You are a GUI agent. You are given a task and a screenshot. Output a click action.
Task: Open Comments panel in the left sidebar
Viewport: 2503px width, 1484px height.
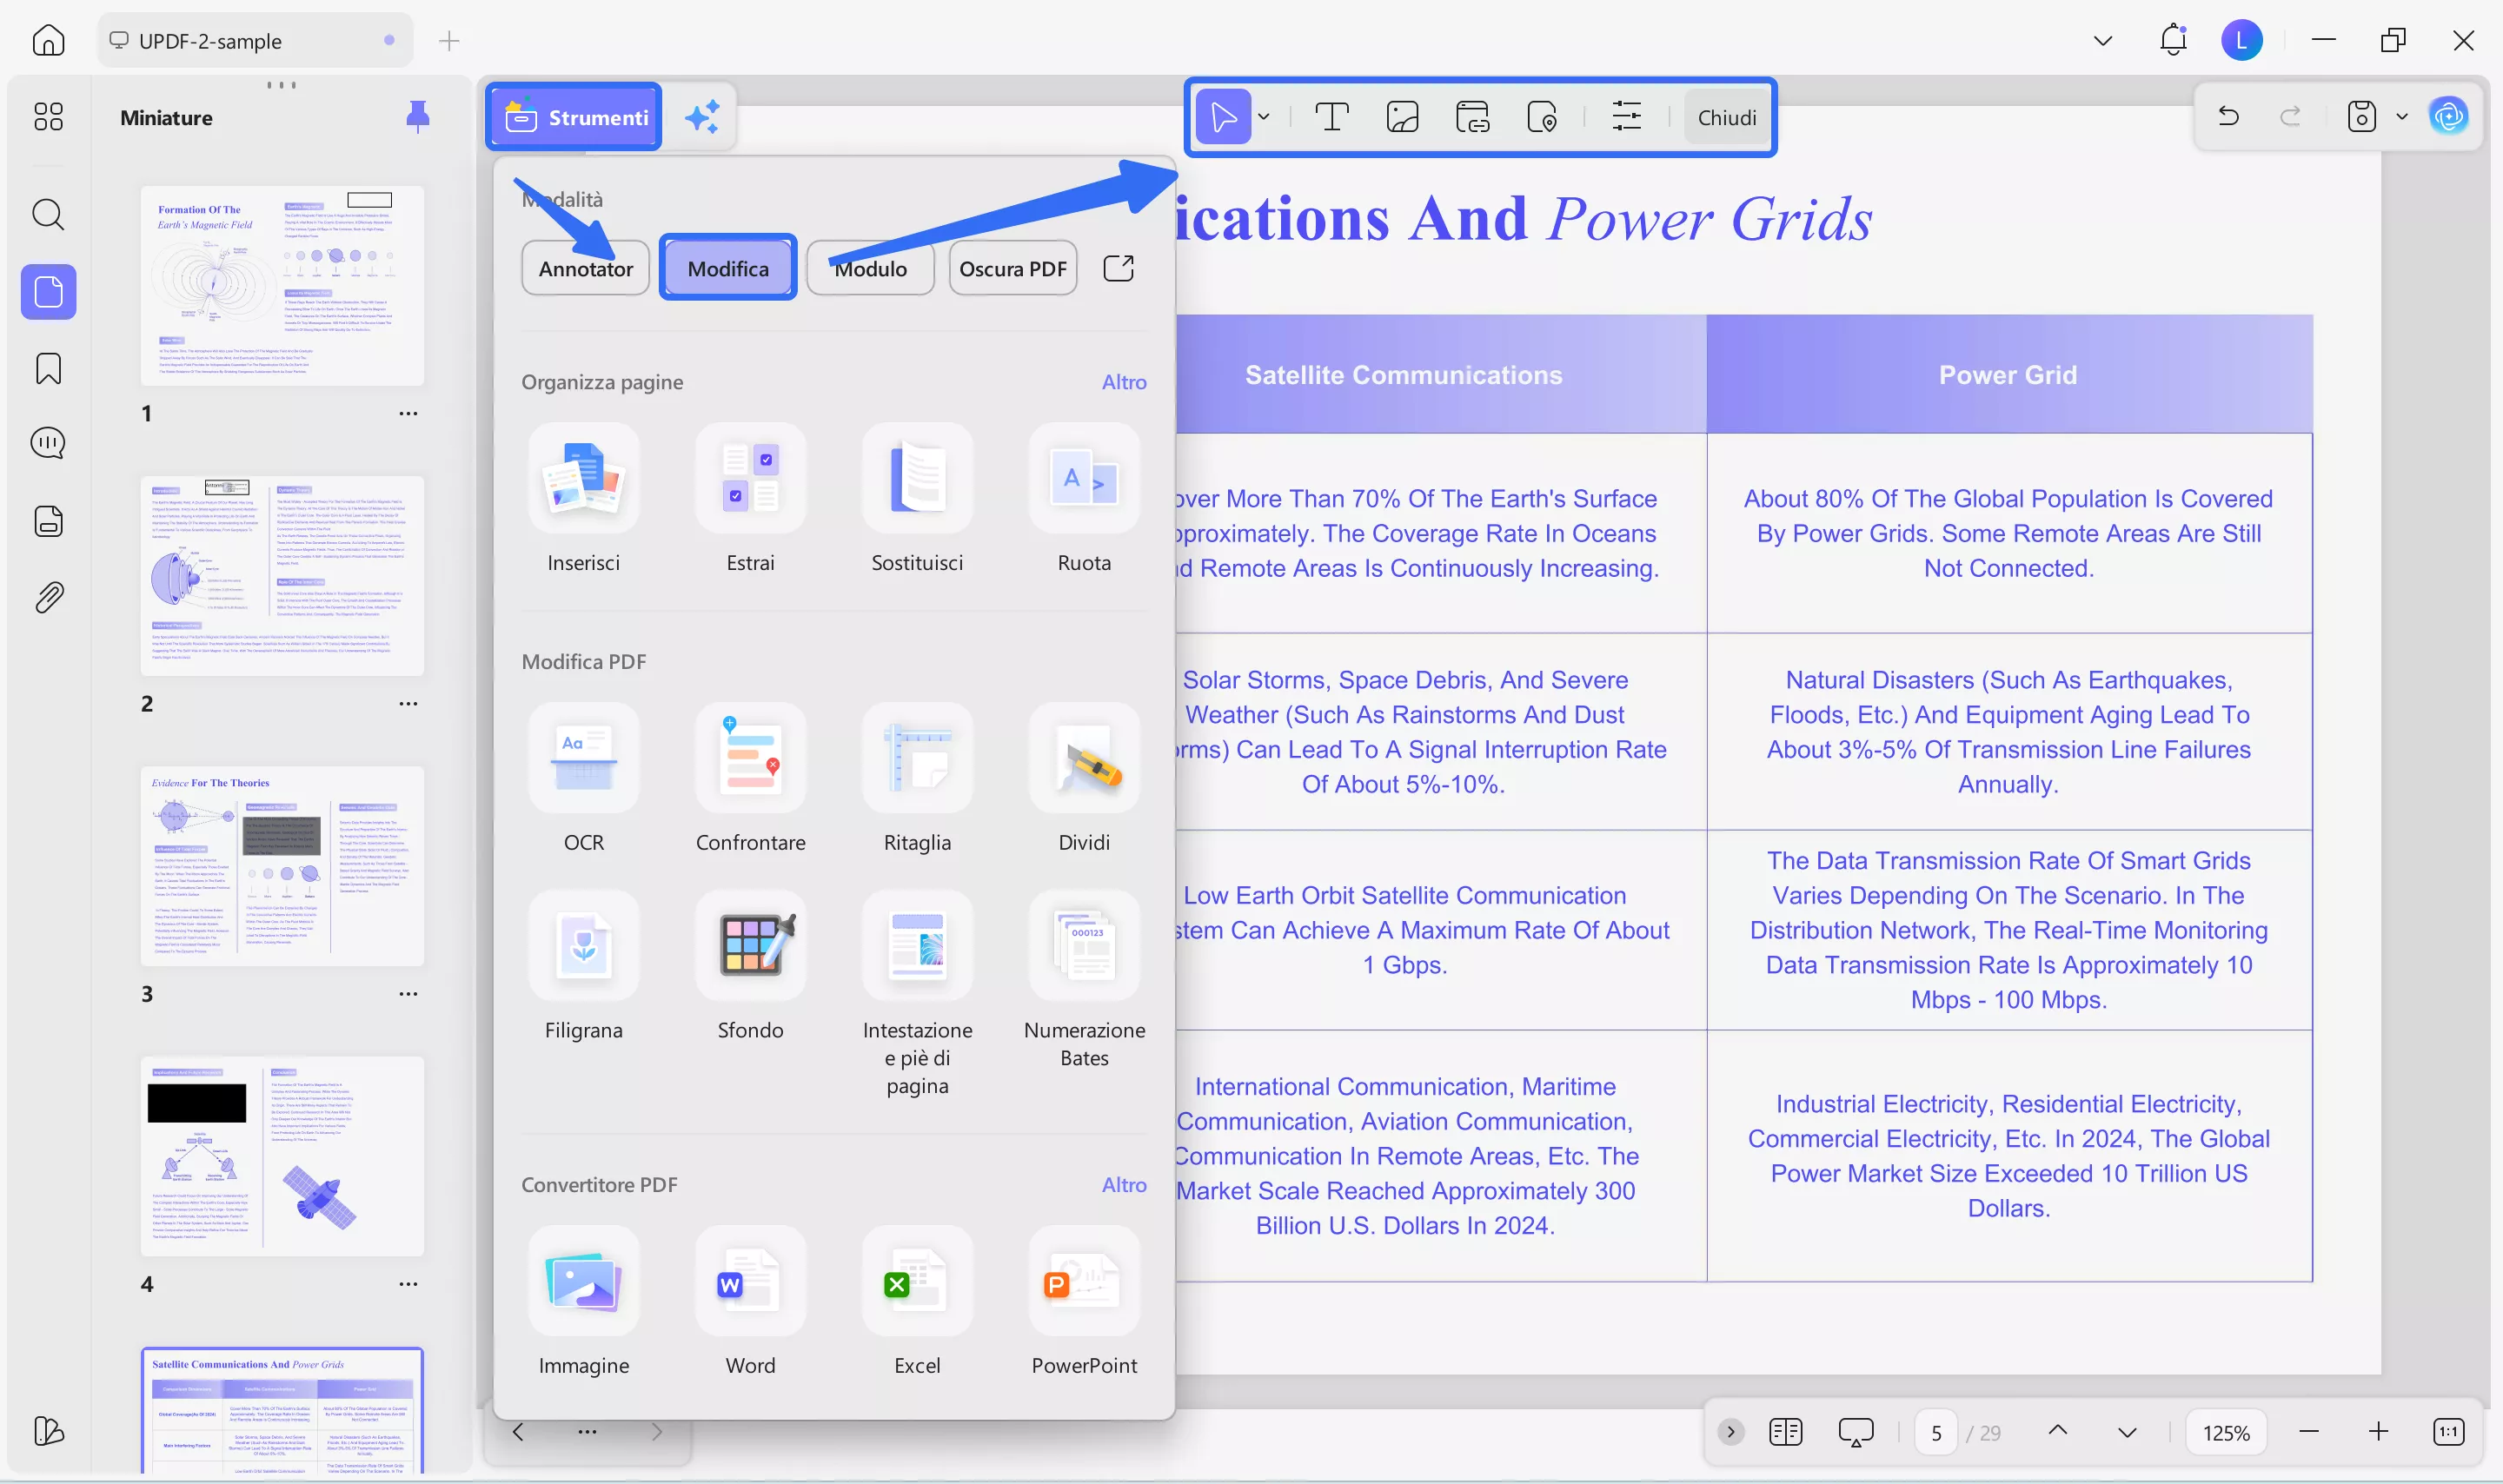click(x=47, y=442)
